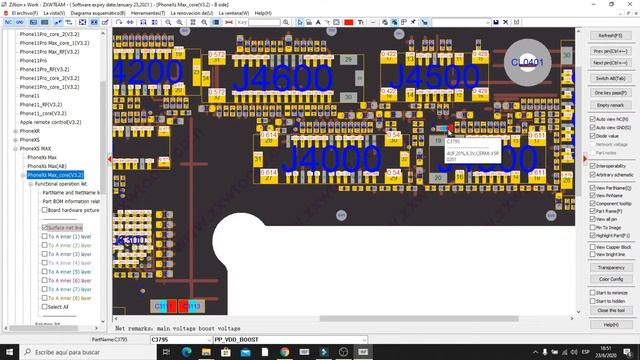The width and height of the screenshot is (640, 360).
Task: Click the magnifier beside the Key field
Action: coord(286,22)
